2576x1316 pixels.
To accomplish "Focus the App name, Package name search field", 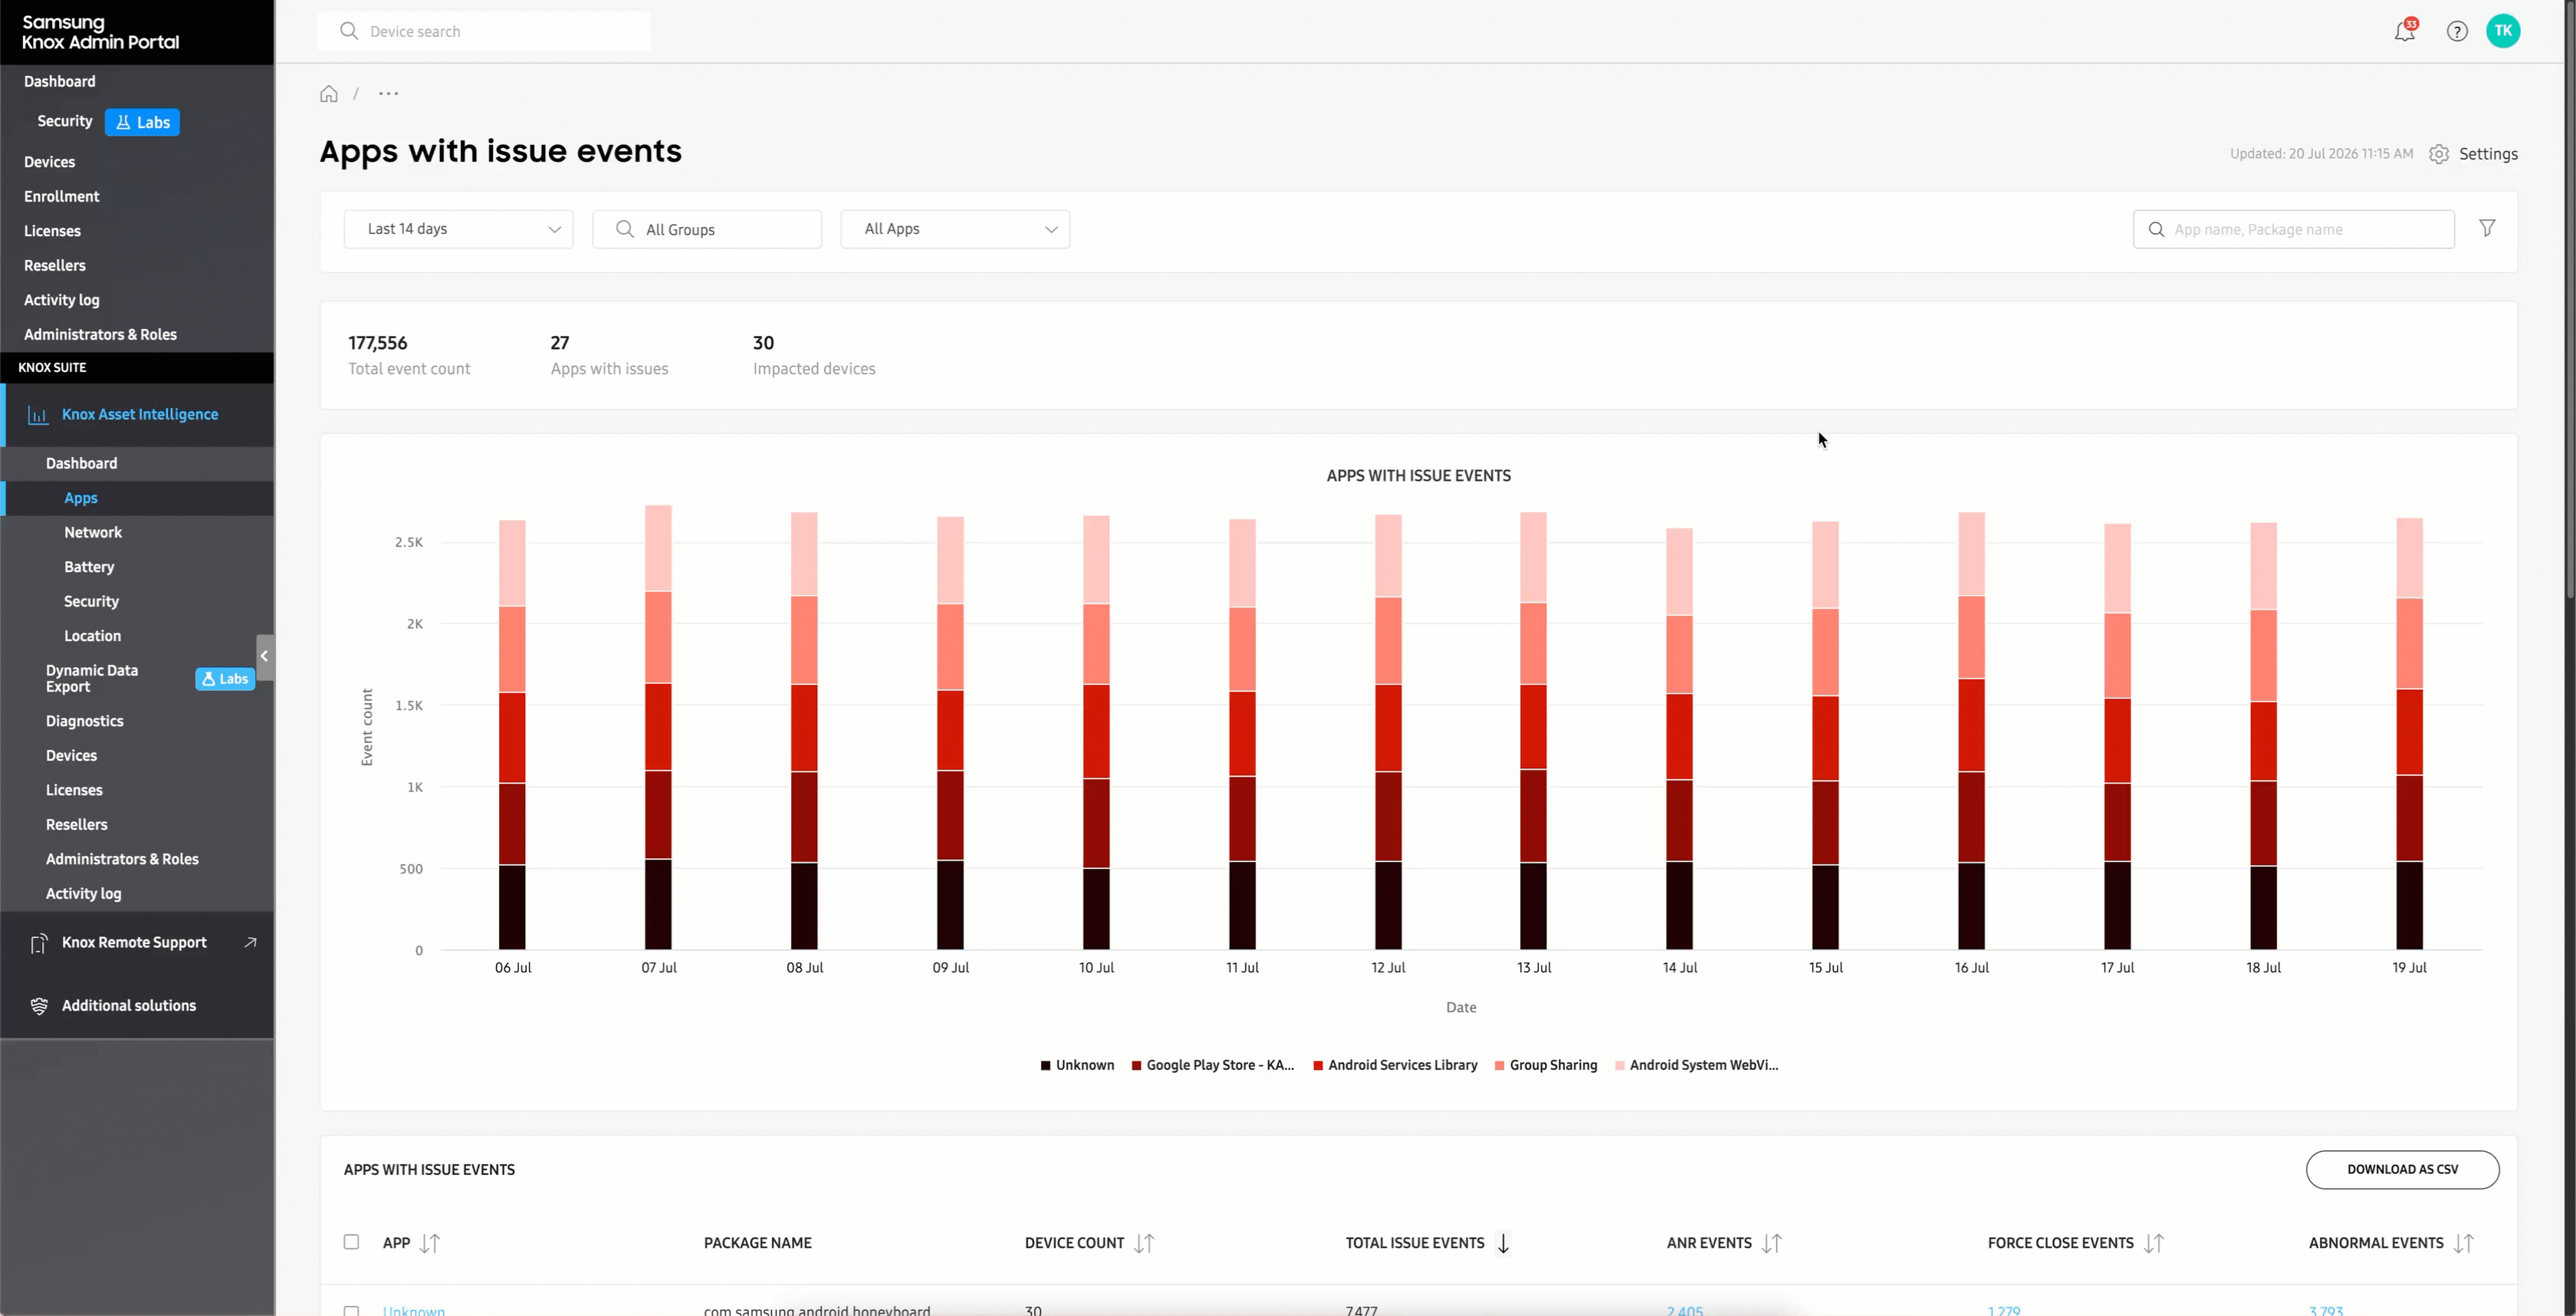I will point(2294,229).
